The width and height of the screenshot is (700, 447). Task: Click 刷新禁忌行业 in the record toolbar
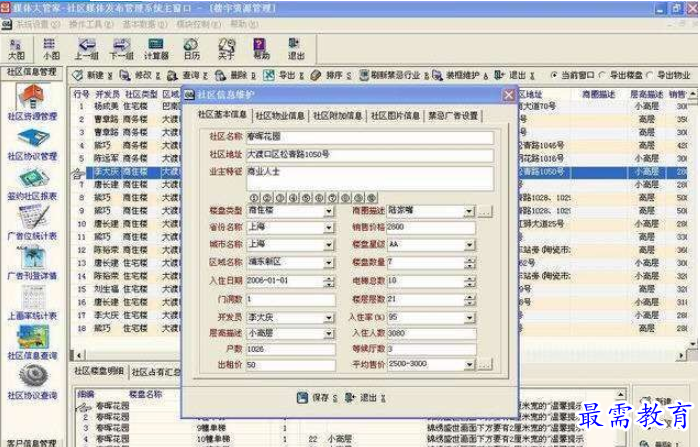pos(394,75)
